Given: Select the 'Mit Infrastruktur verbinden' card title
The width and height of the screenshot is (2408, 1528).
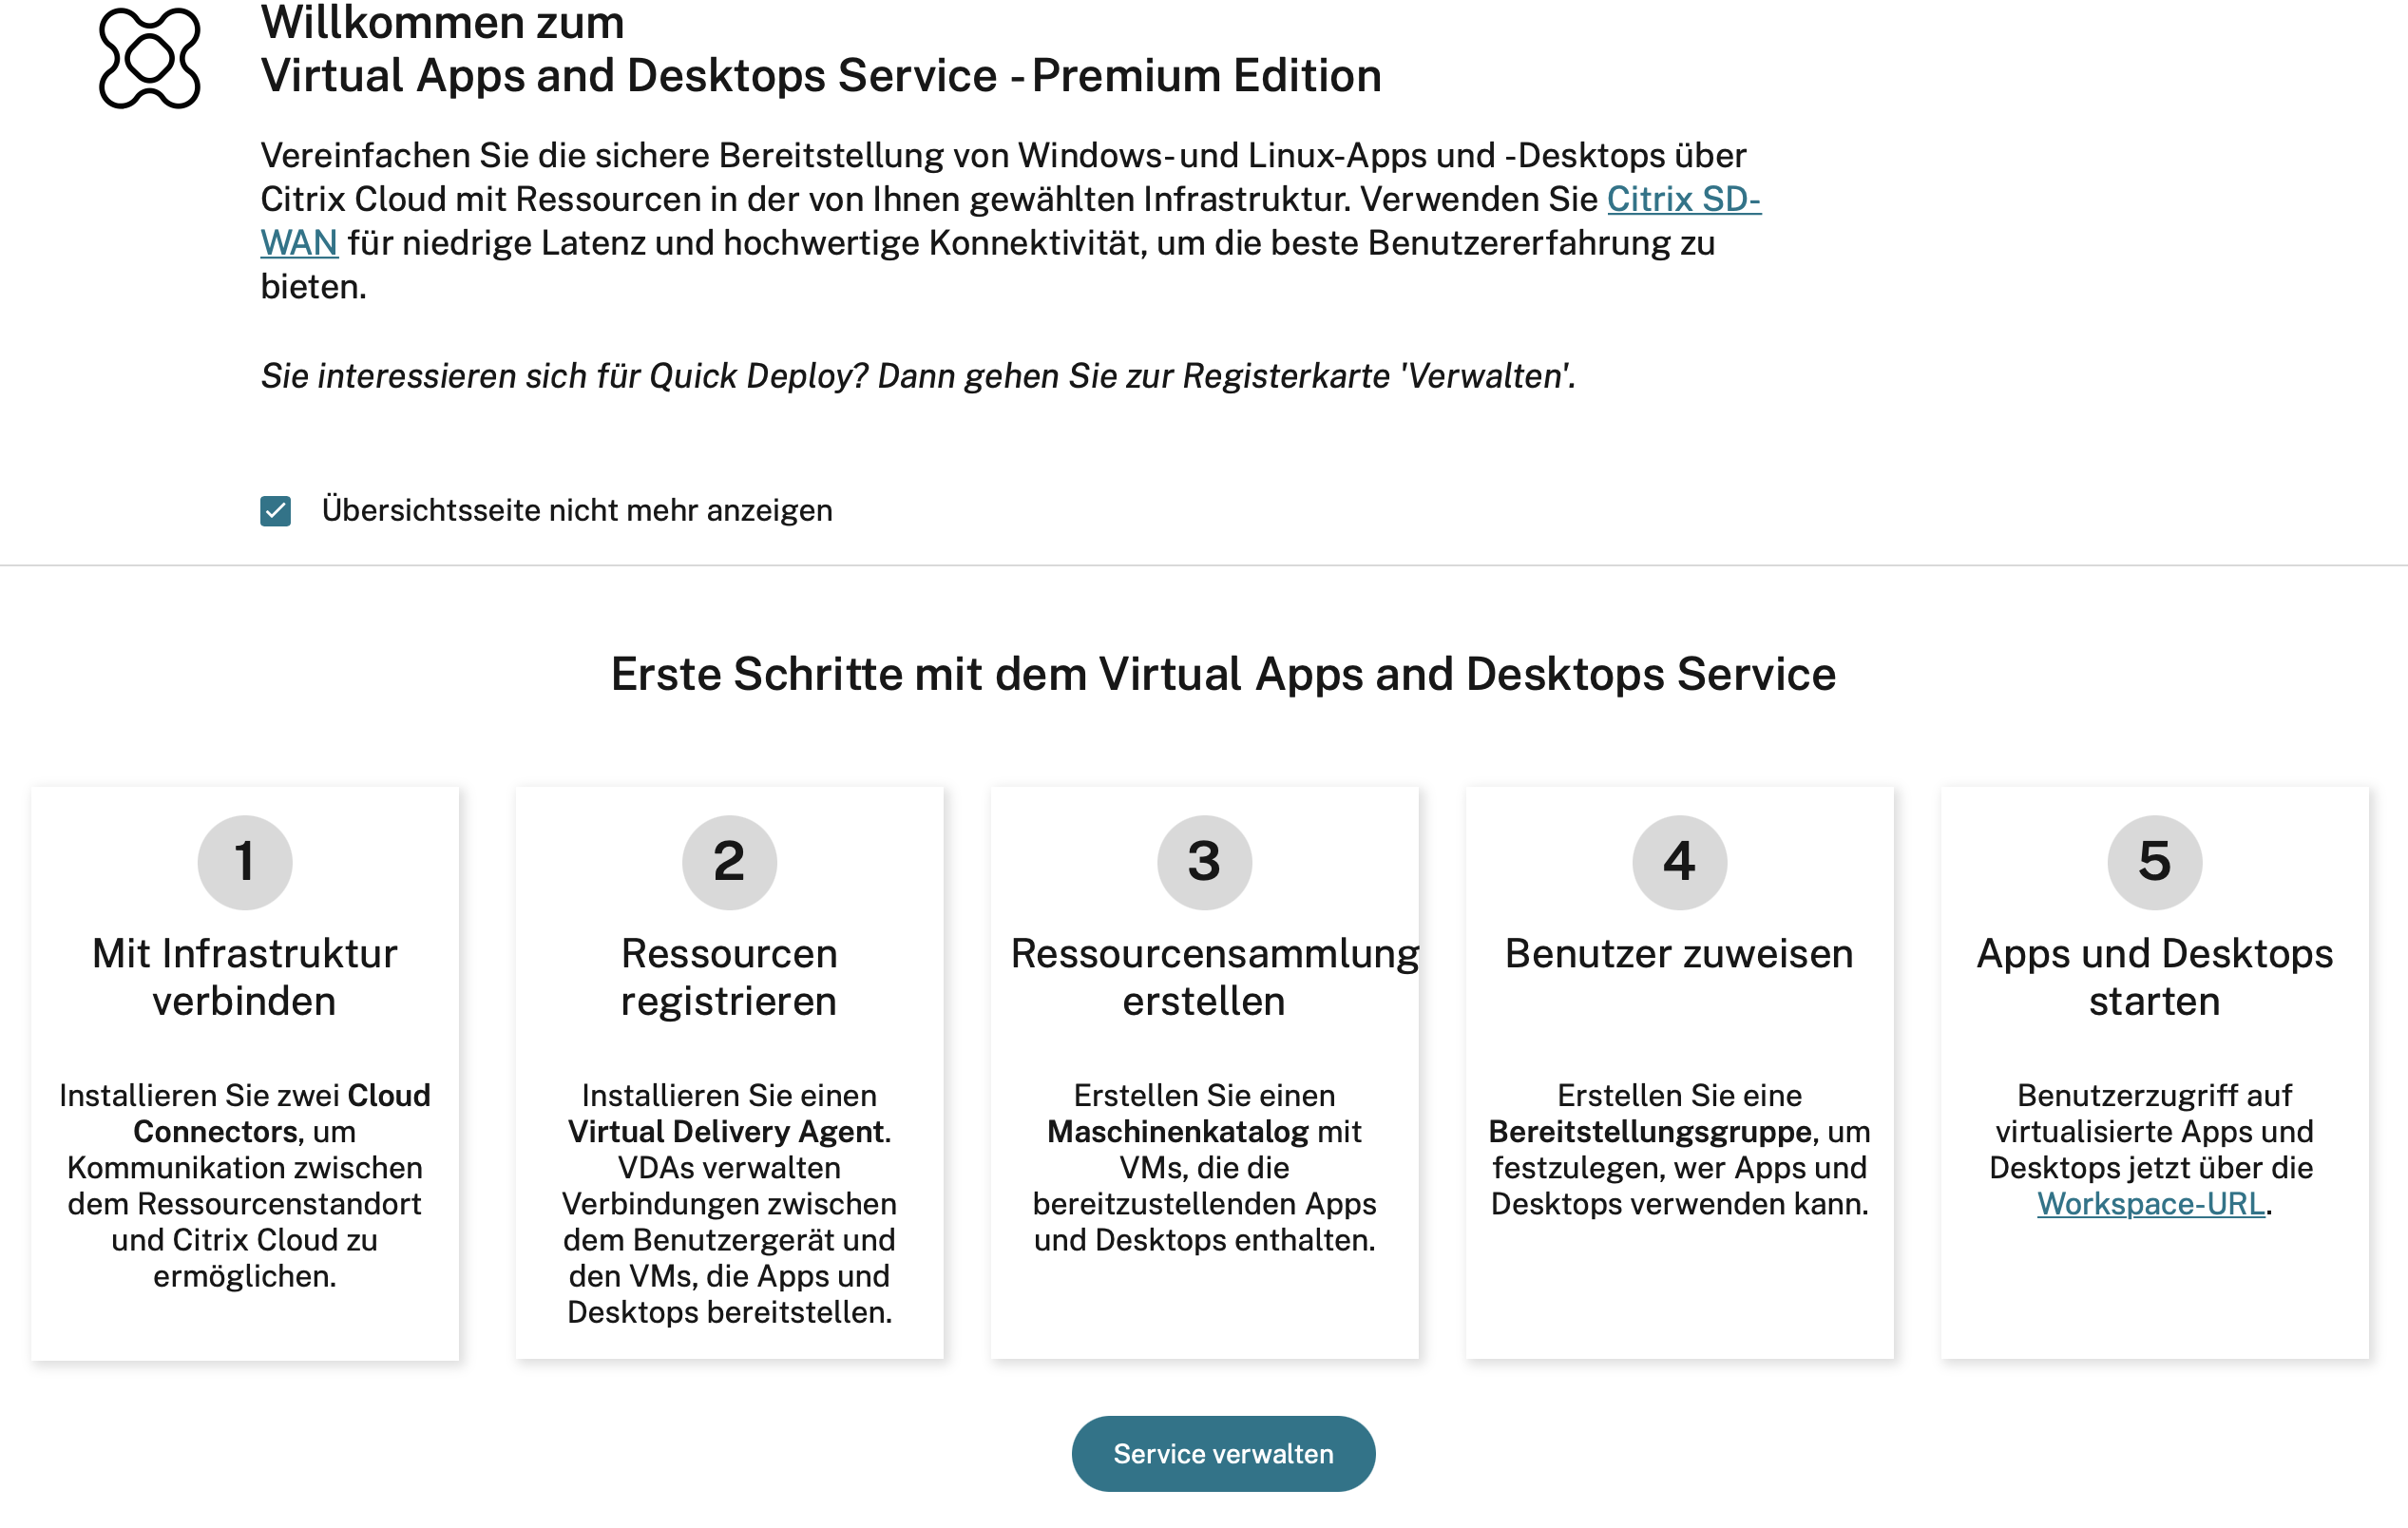Looking at the screenshot, I should pos(245,977).
